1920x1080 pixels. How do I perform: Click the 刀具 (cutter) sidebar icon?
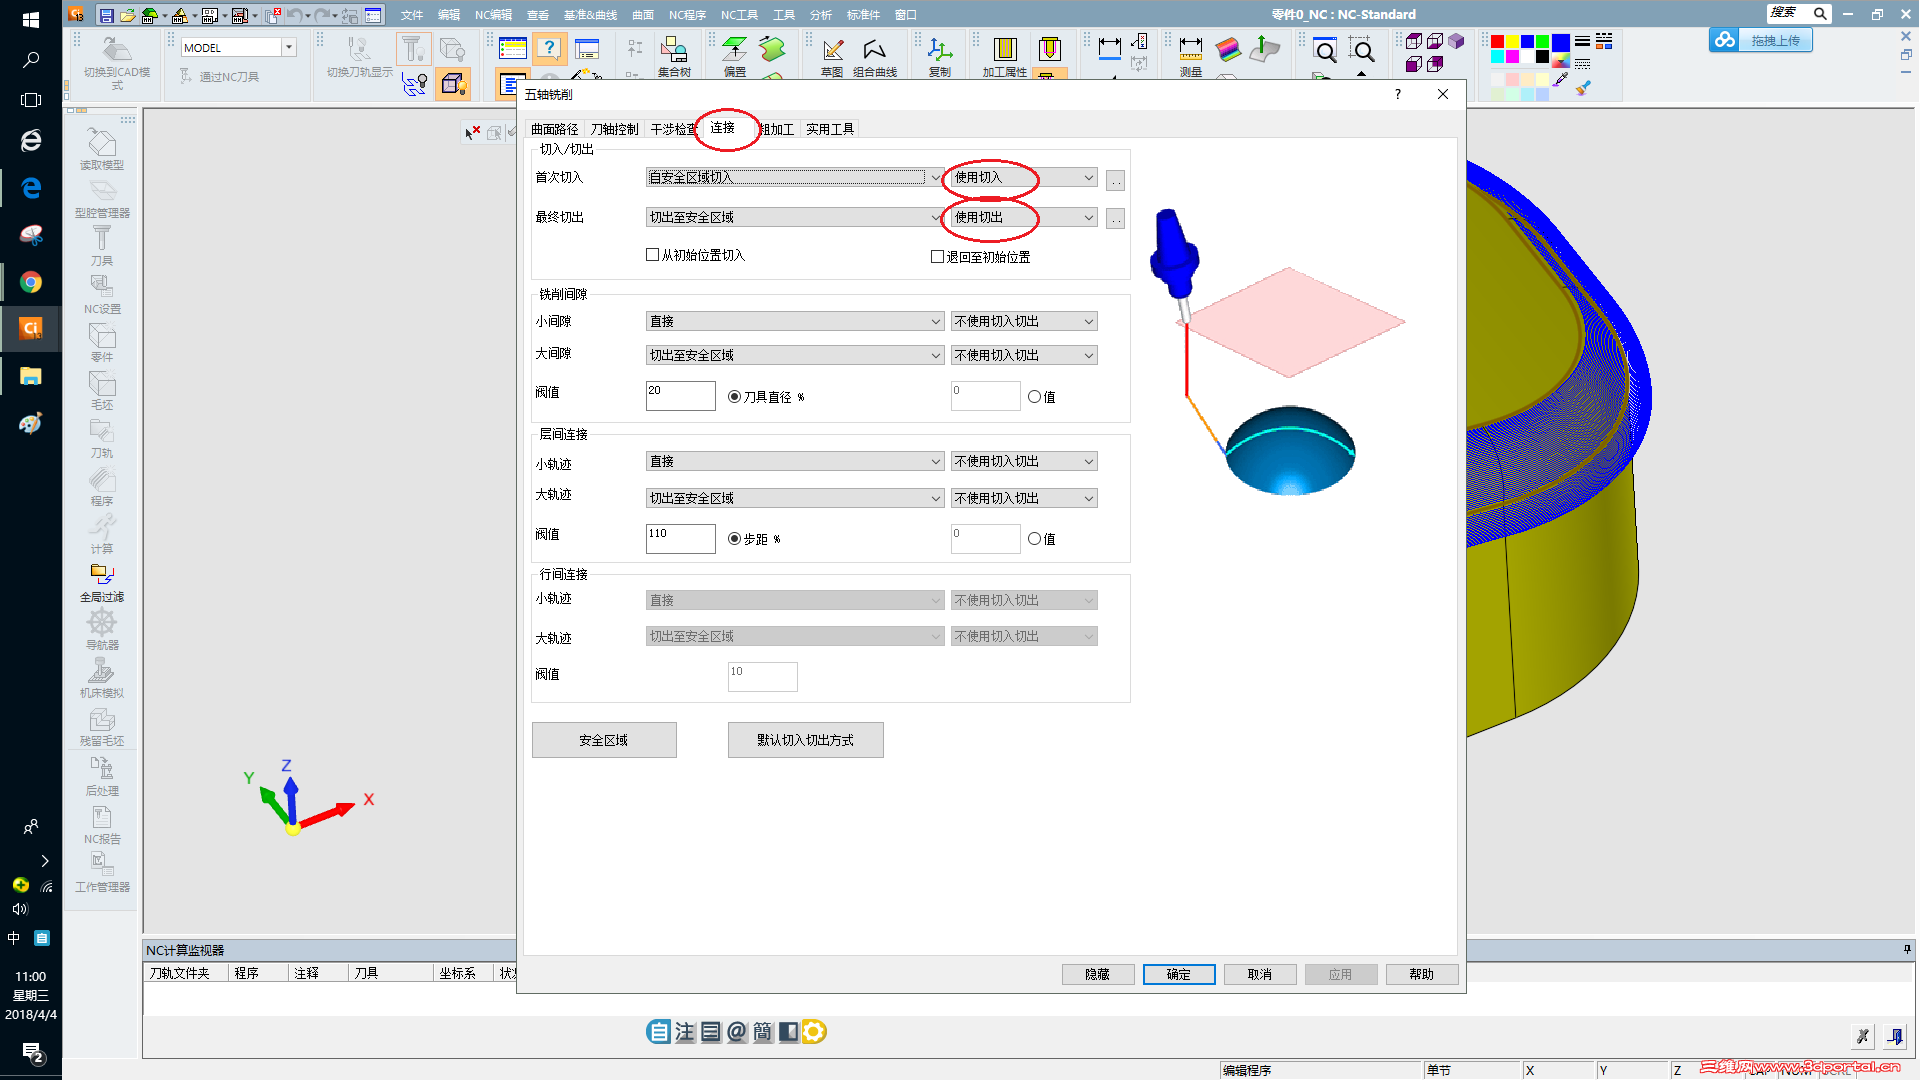pyautogui.click(x=102, y=243)
